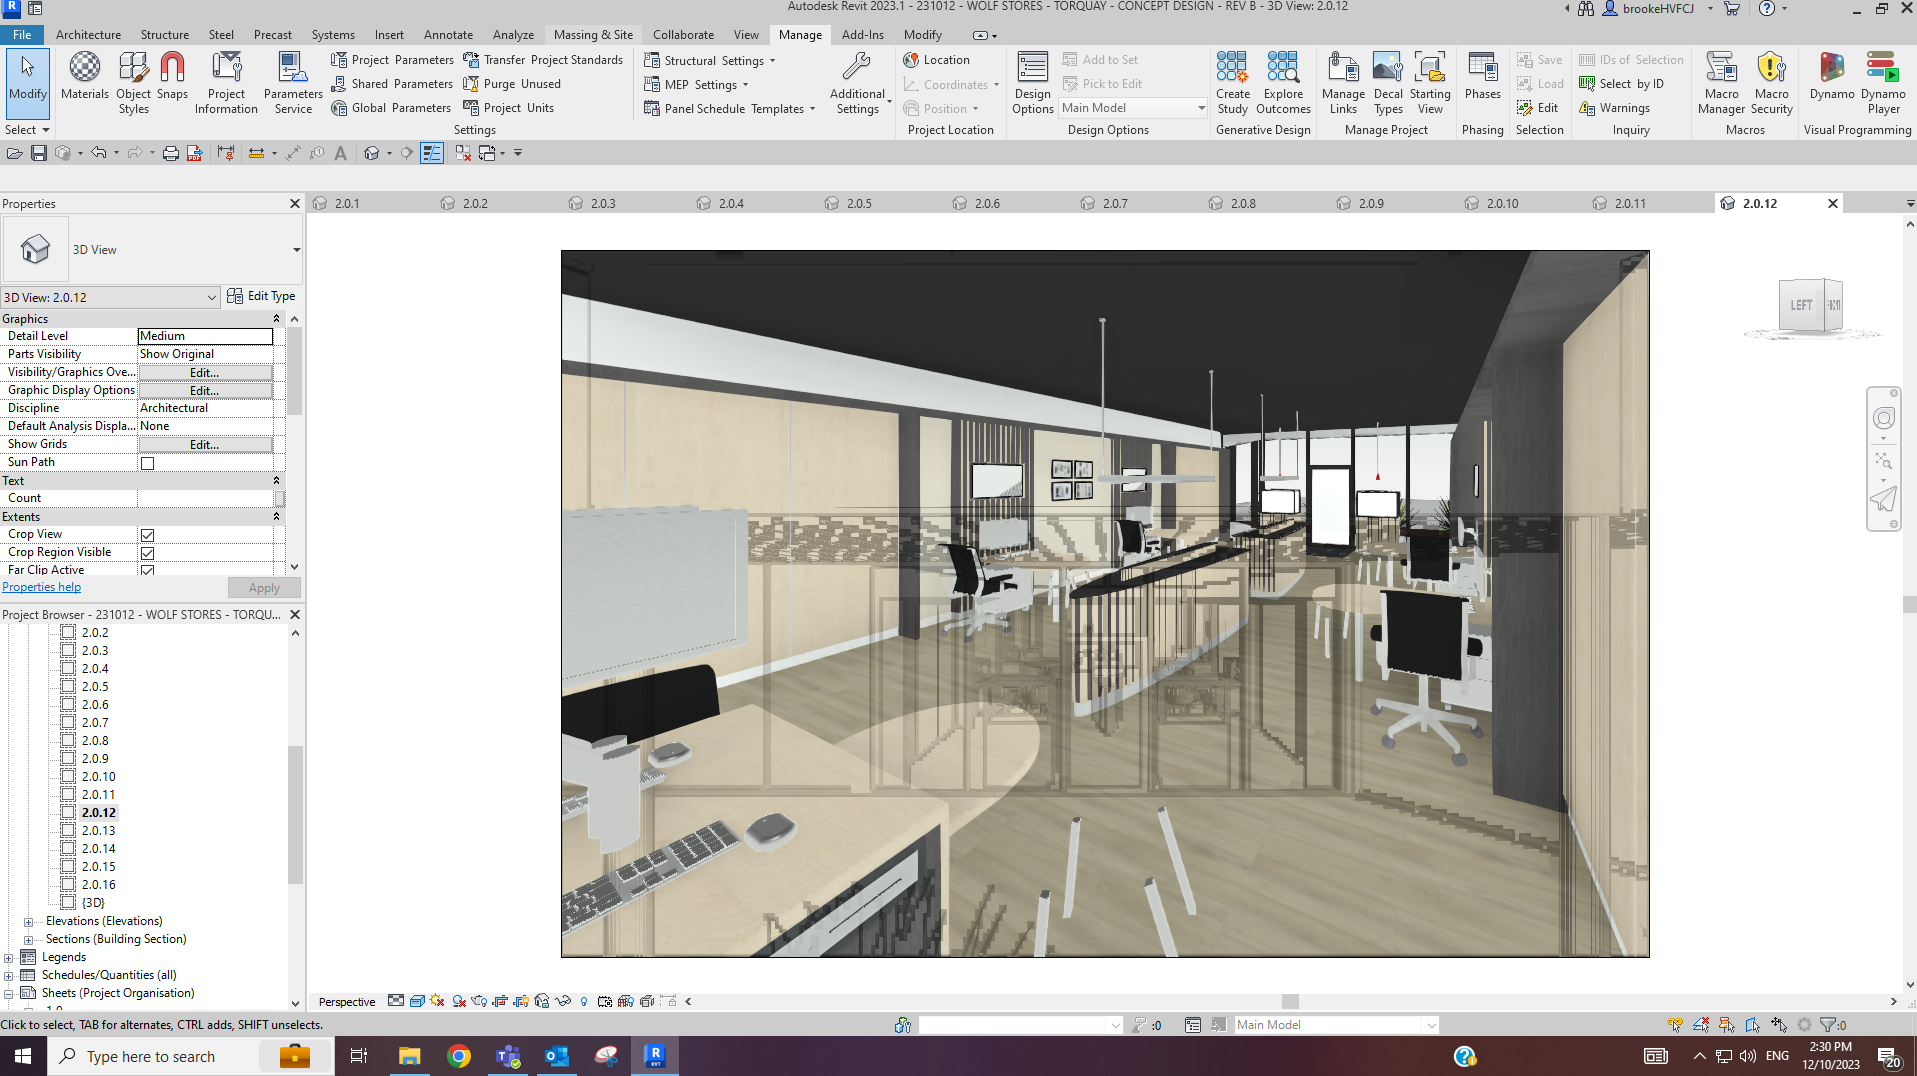1917x1076 pixels.
Task: Disable Crop Region Visible
Action: coord(147,551)
